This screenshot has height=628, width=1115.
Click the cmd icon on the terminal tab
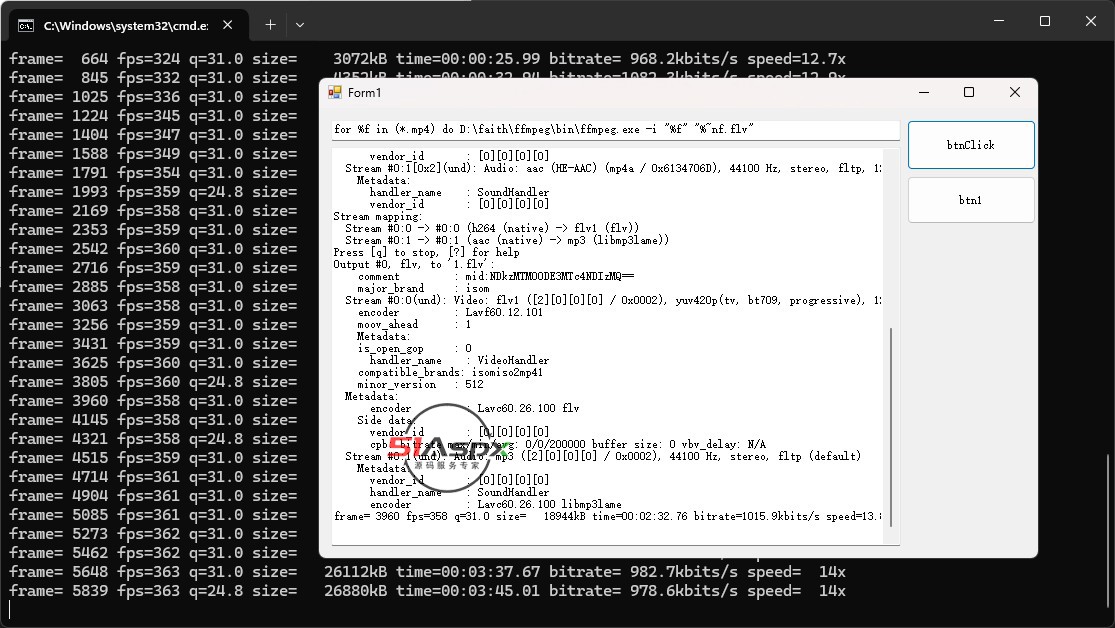(26, 26)
